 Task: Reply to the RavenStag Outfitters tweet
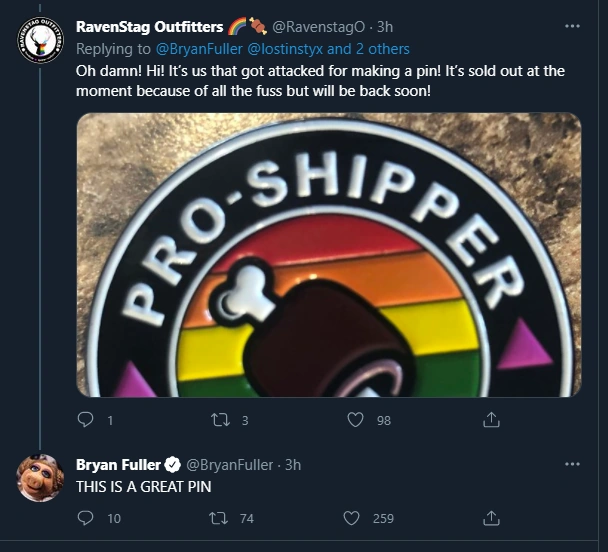pyautogui.click(x=85, y=421)
